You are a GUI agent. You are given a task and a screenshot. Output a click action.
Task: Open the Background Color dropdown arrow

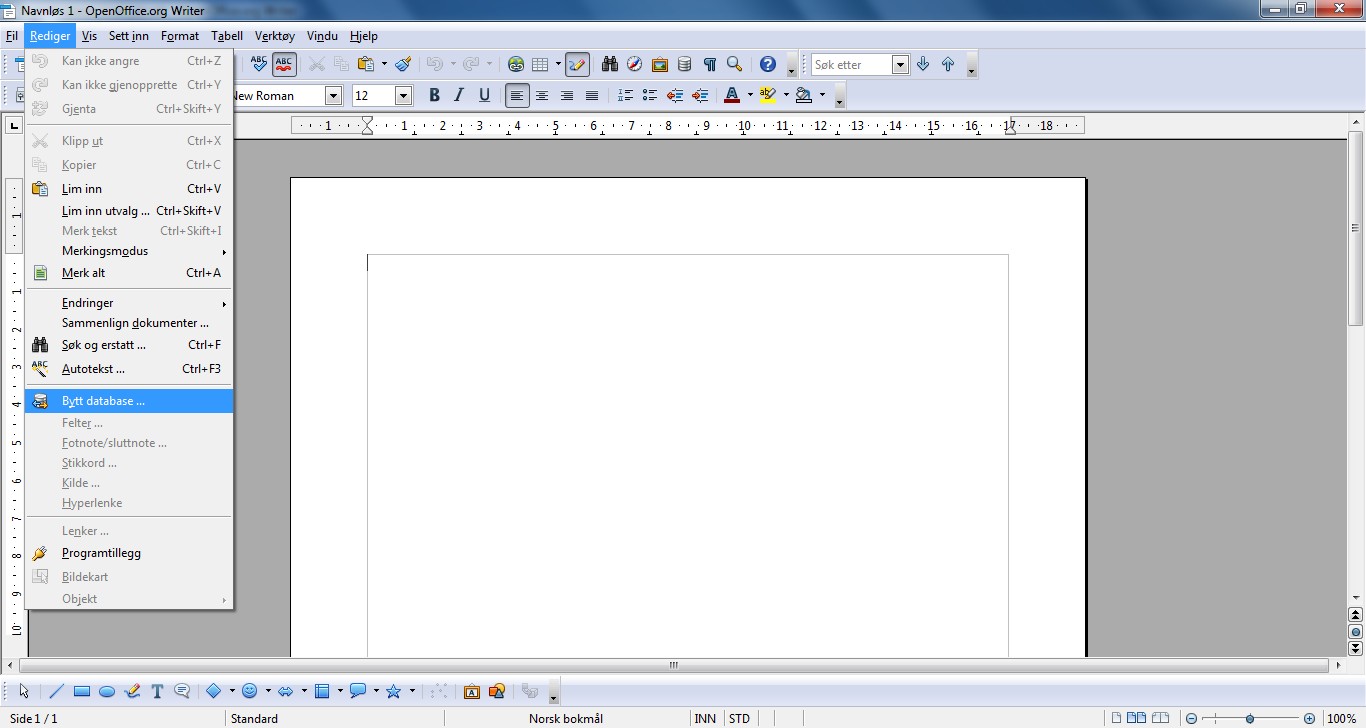pyautogui.click(x=822, y=96)
